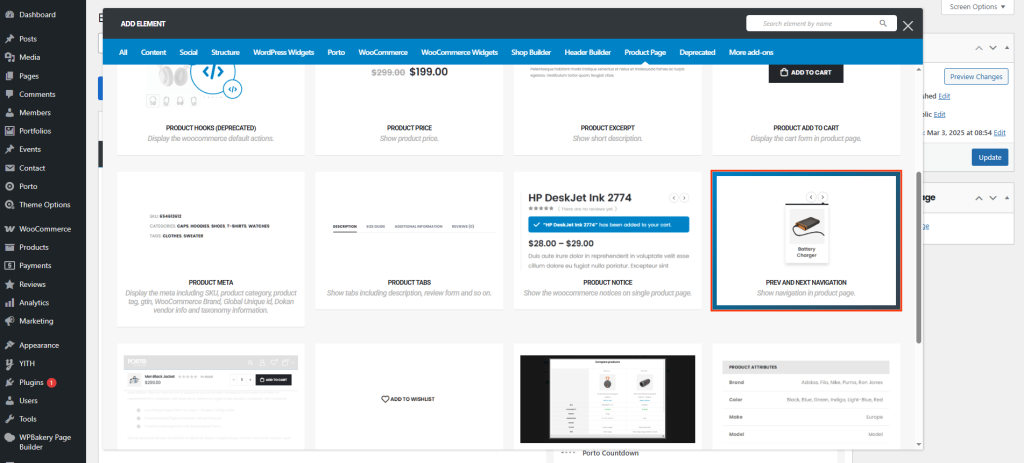The width and height of the screenshot is (1024, 463).
Task: Collapse the lower sidebar panel toggle arrow
Action: pyautogui.click(x=1008, y=197)
